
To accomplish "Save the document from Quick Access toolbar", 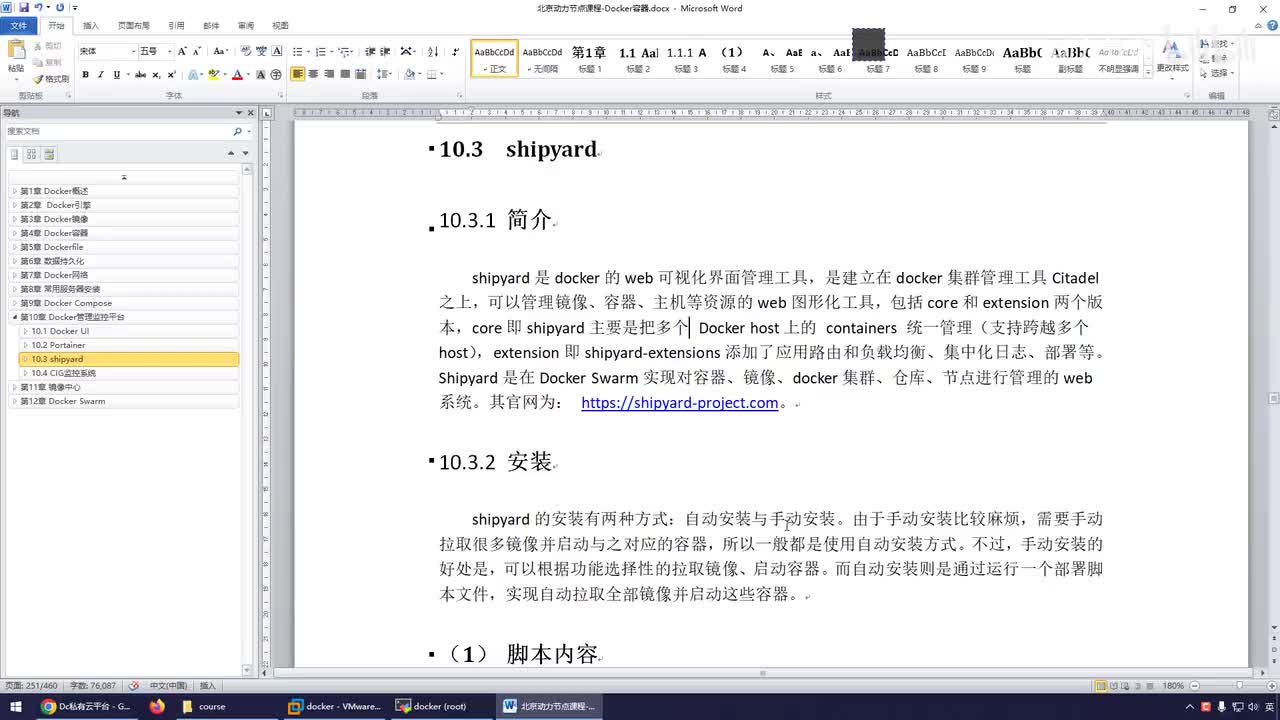I will [23, 7].
